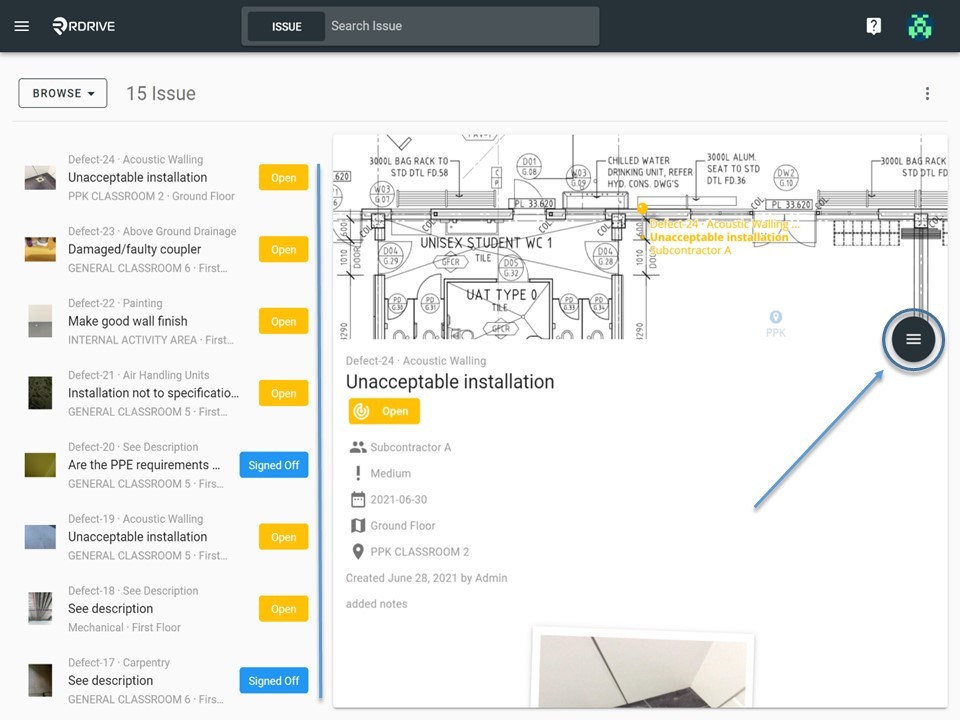The height and width of the screenshot is (720, 960).
Task: Click 'Created June 28, 2021 by Admin'
Action: pos(426,578)
